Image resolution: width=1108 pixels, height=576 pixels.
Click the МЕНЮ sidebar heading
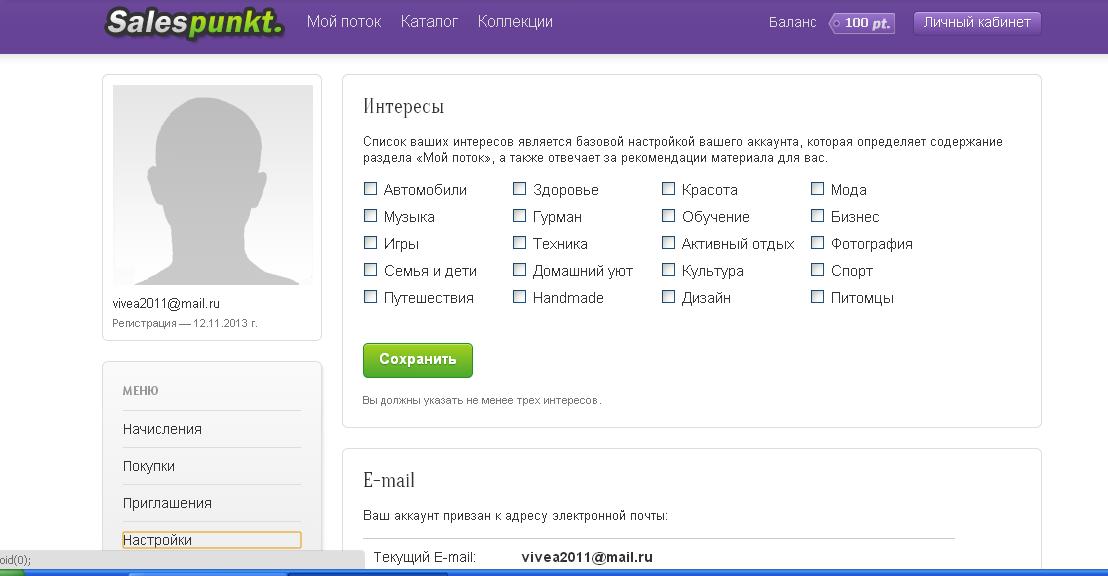(x=141, y=391)
